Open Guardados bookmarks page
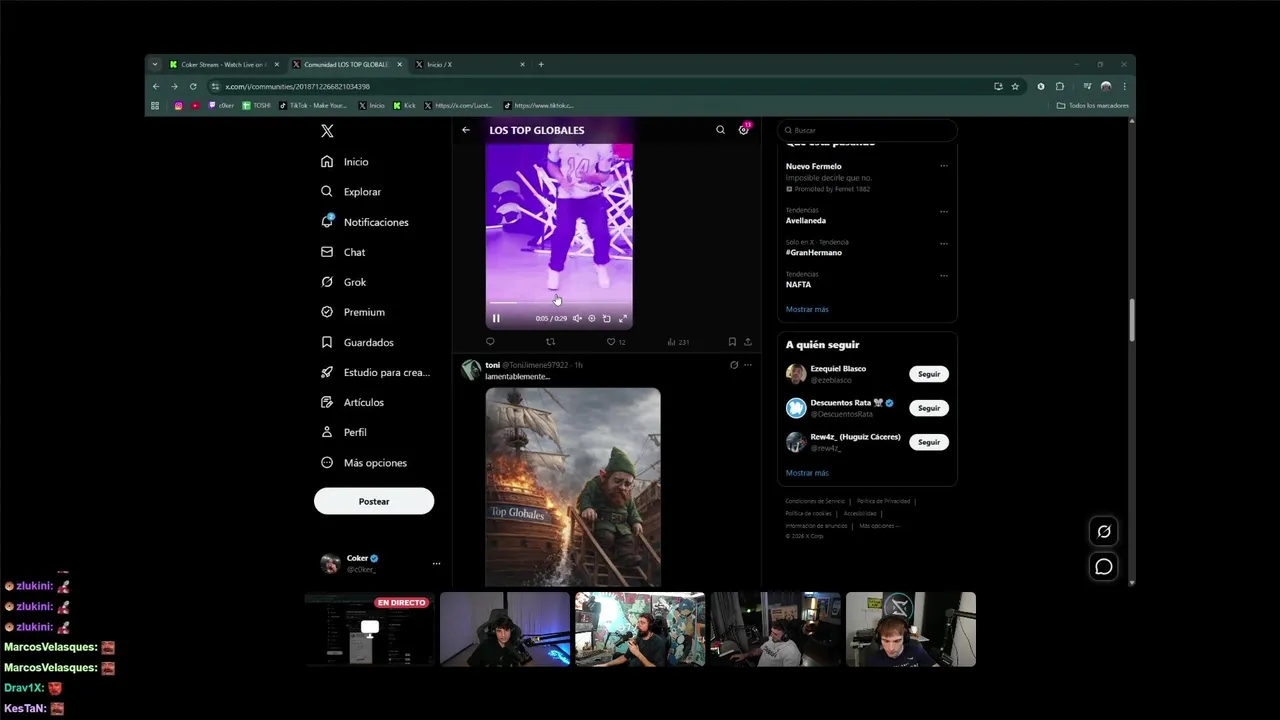This screenshot has height=720, width=1280. 357,342
